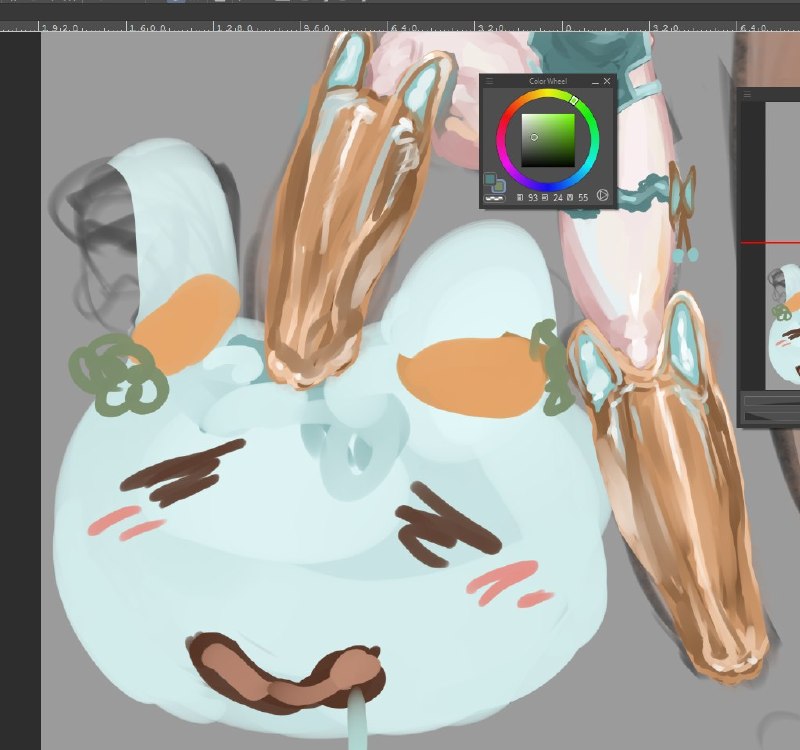Click the Color Wheel title bar
800x750 pixels.
point(548,81)
